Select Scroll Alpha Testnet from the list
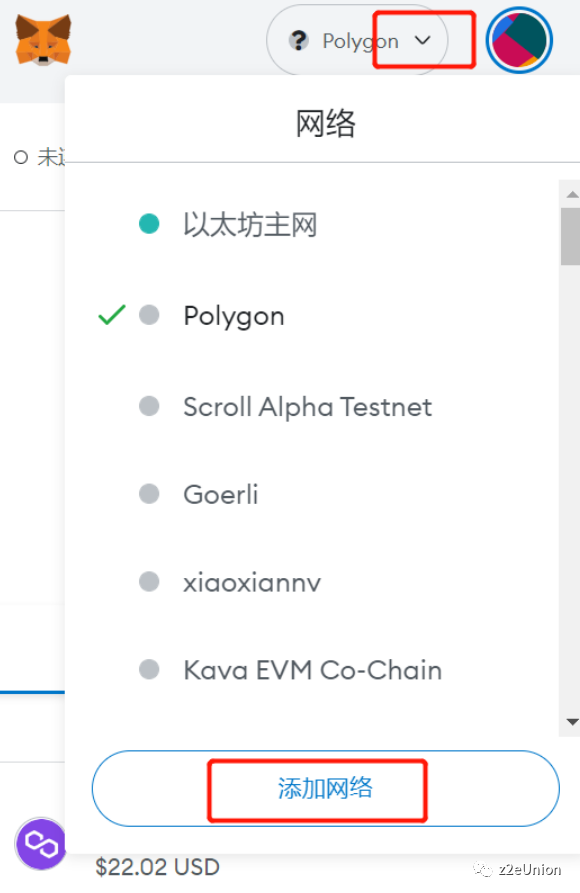This screenshot has width=580, height=893. pyautogui.click(x=307, y=406)
